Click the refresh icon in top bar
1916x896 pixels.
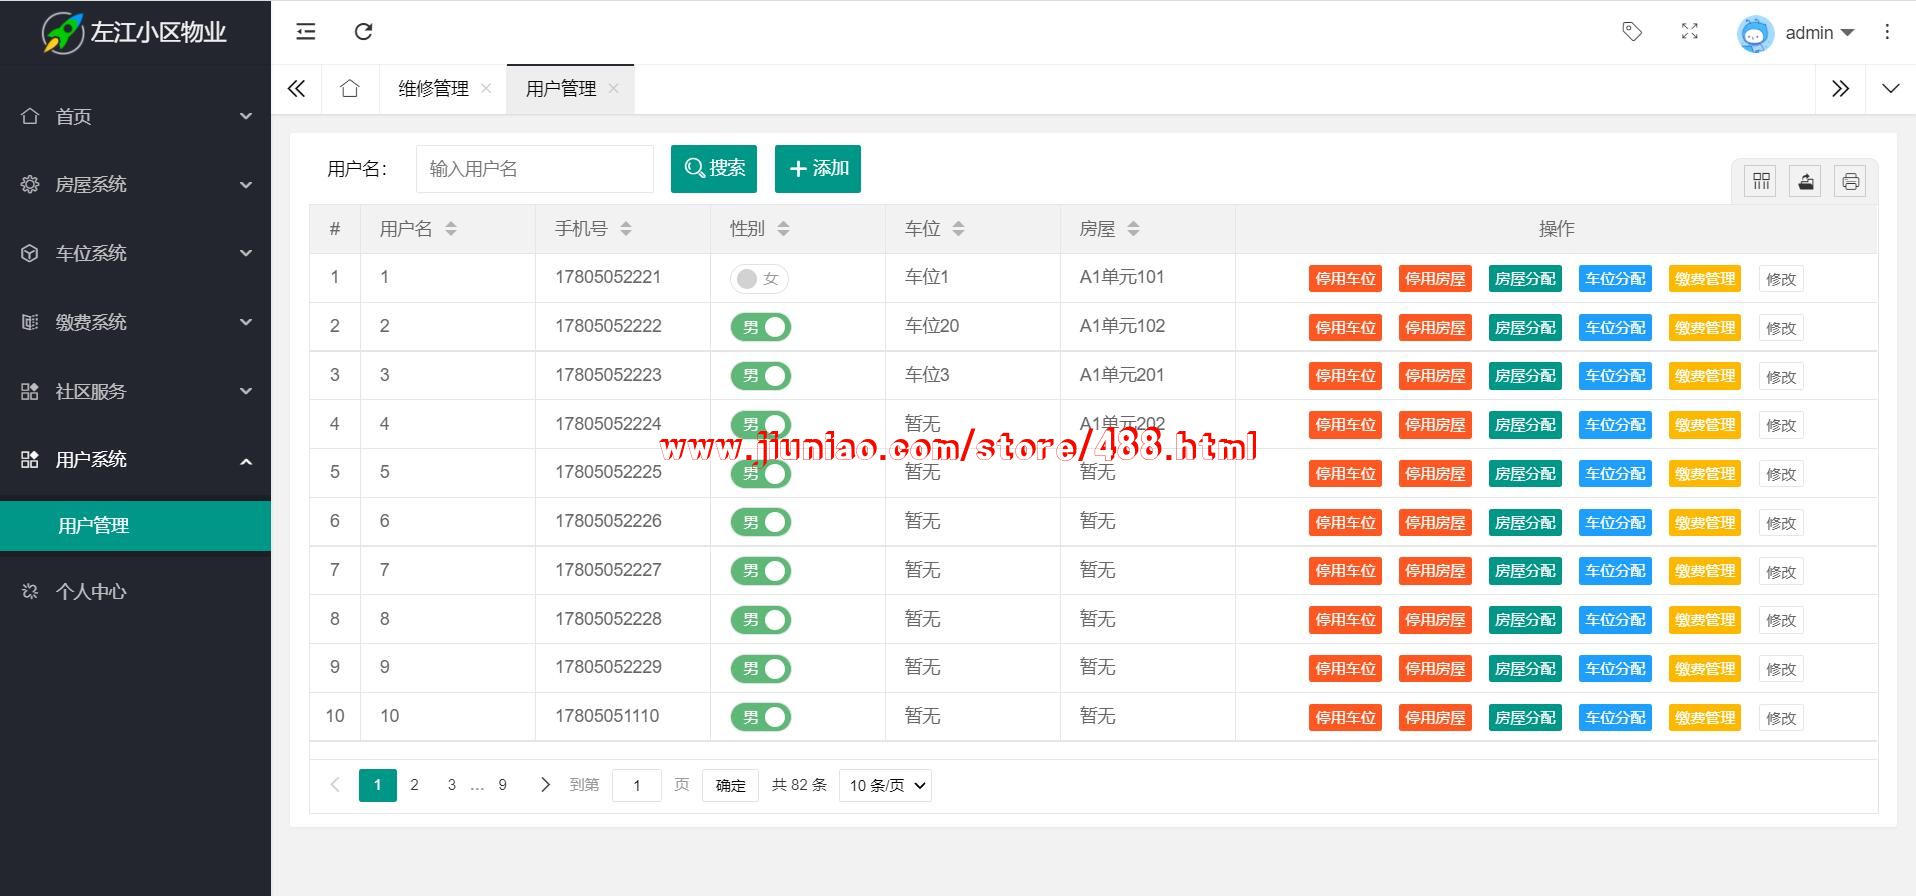pos(364,32)
